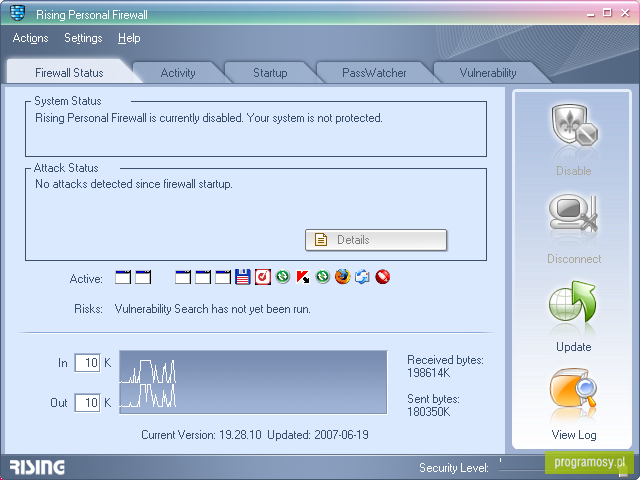640x480 pixels.
Task: Click 'Current Version: 19.28.10' text
Action: (x=201, y=435)
